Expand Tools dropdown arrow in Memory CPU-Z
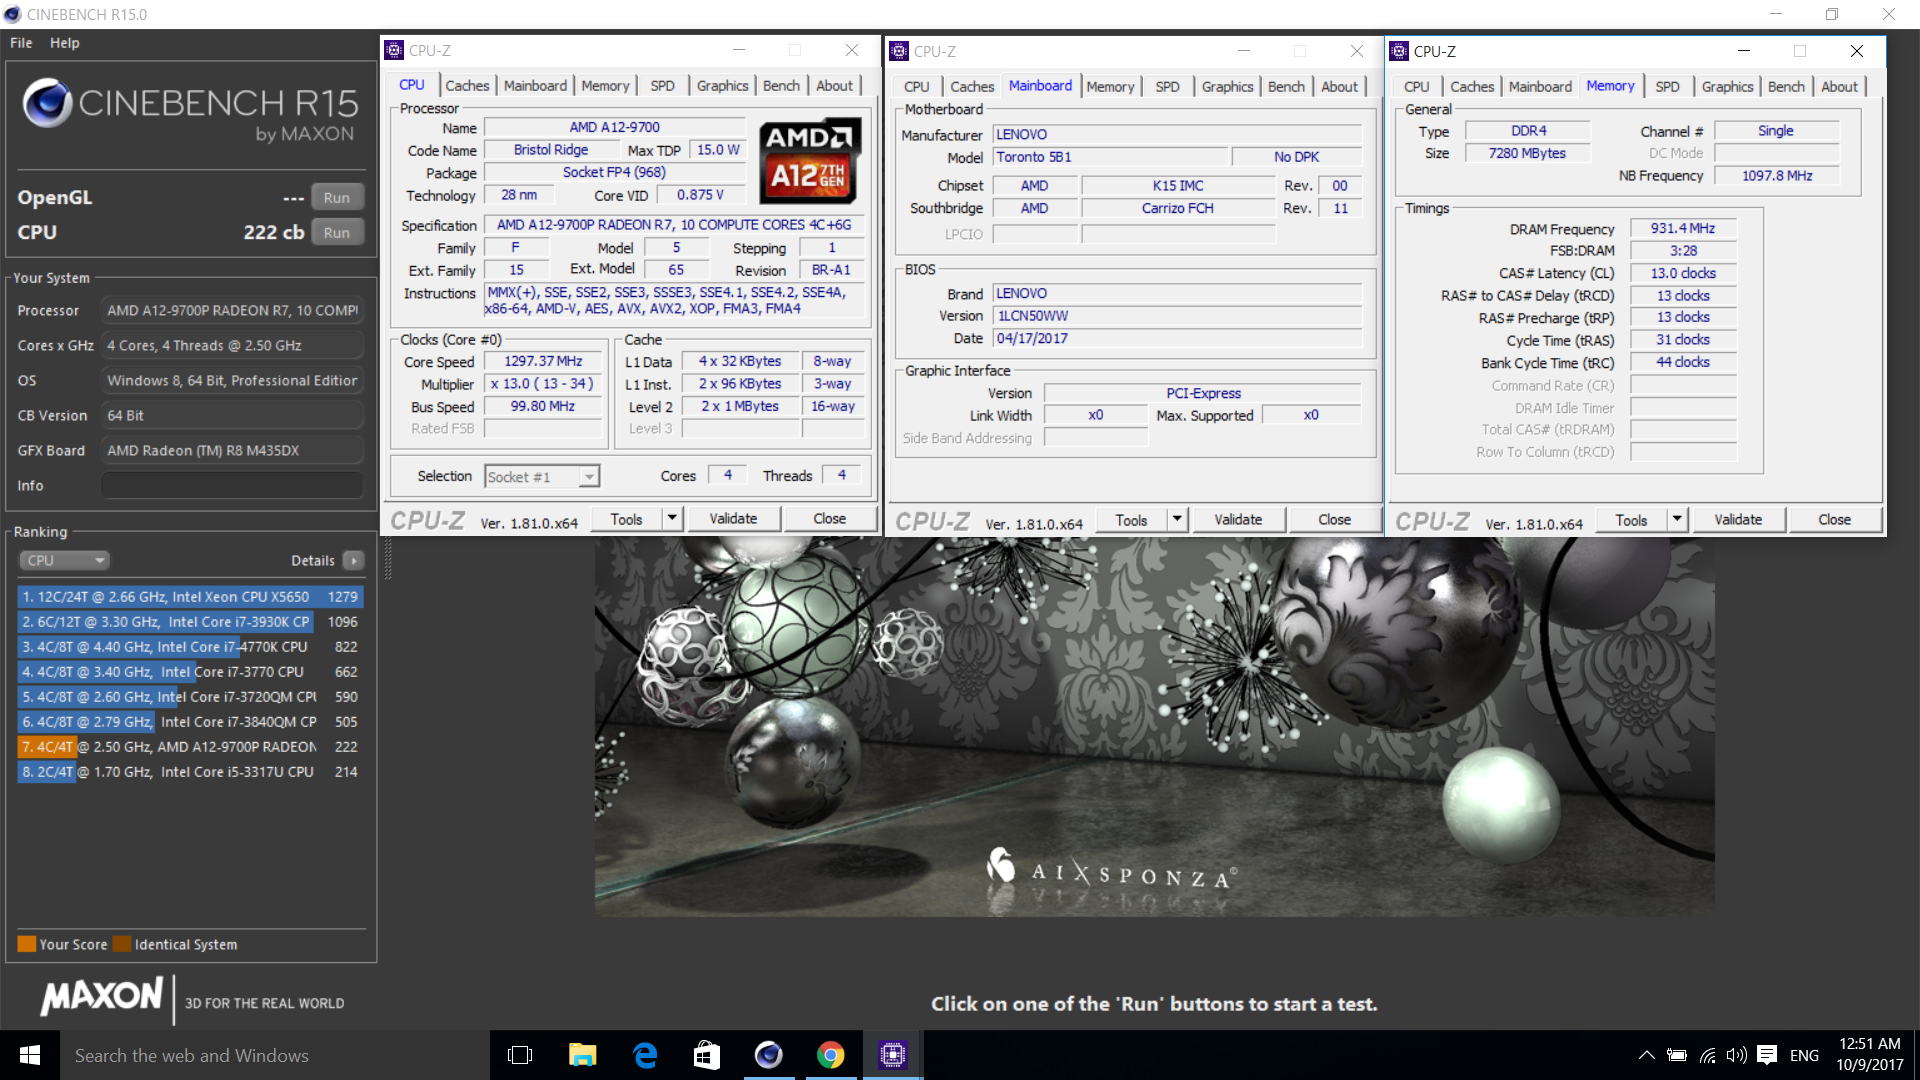 click(x=1677, y=519)
